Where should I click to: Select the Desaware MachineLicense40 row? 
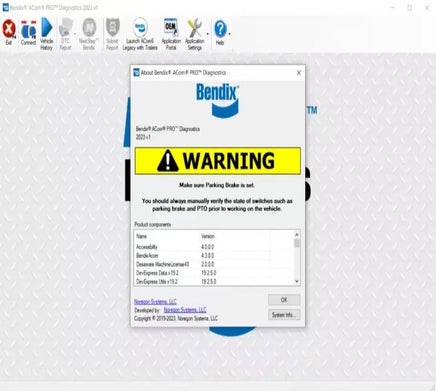point(214,264)
